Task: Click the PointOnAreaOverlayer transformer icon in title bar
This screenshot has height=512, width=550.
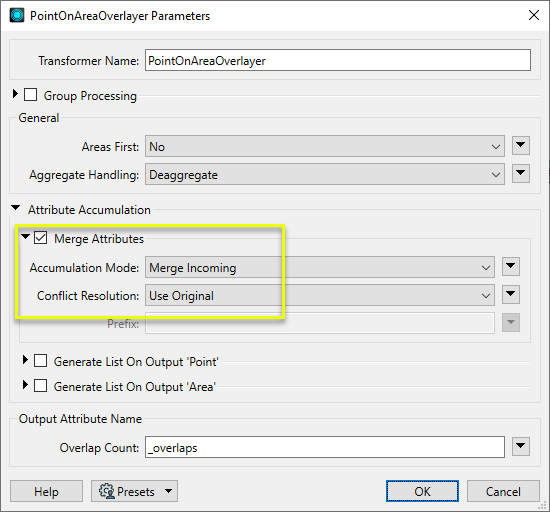Action: [x=17, y=15]
